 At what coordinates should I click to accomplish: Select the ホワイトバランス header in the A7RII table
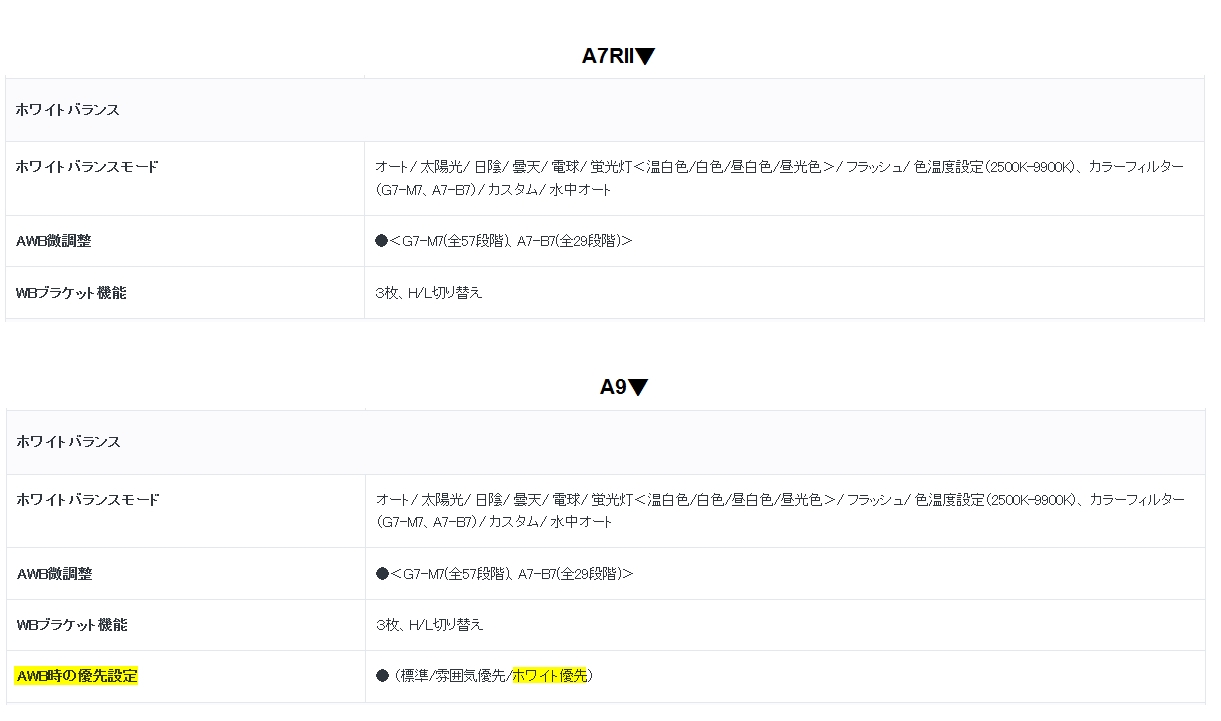pos(67,110)
